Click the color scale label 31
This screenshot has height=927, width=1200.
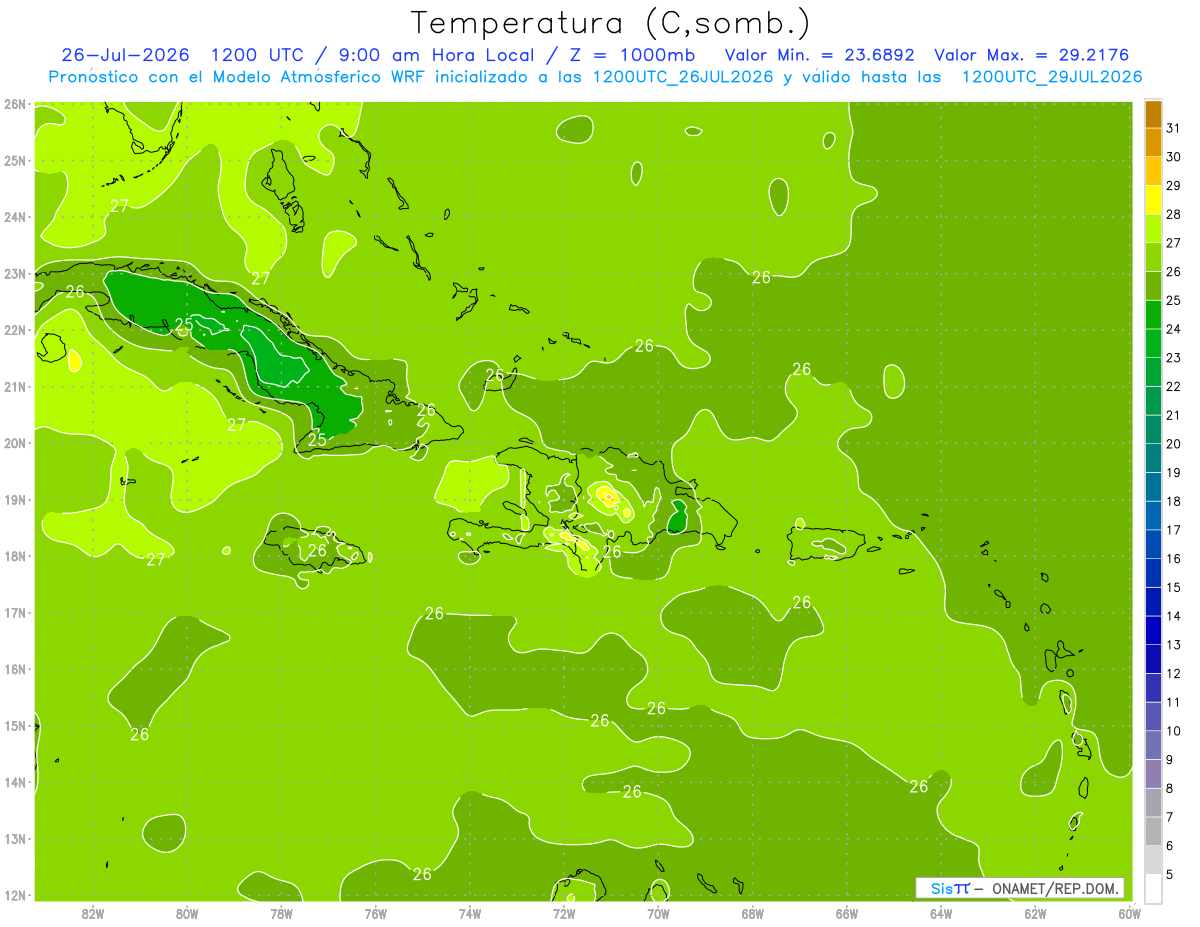(x=1173, y=128)
